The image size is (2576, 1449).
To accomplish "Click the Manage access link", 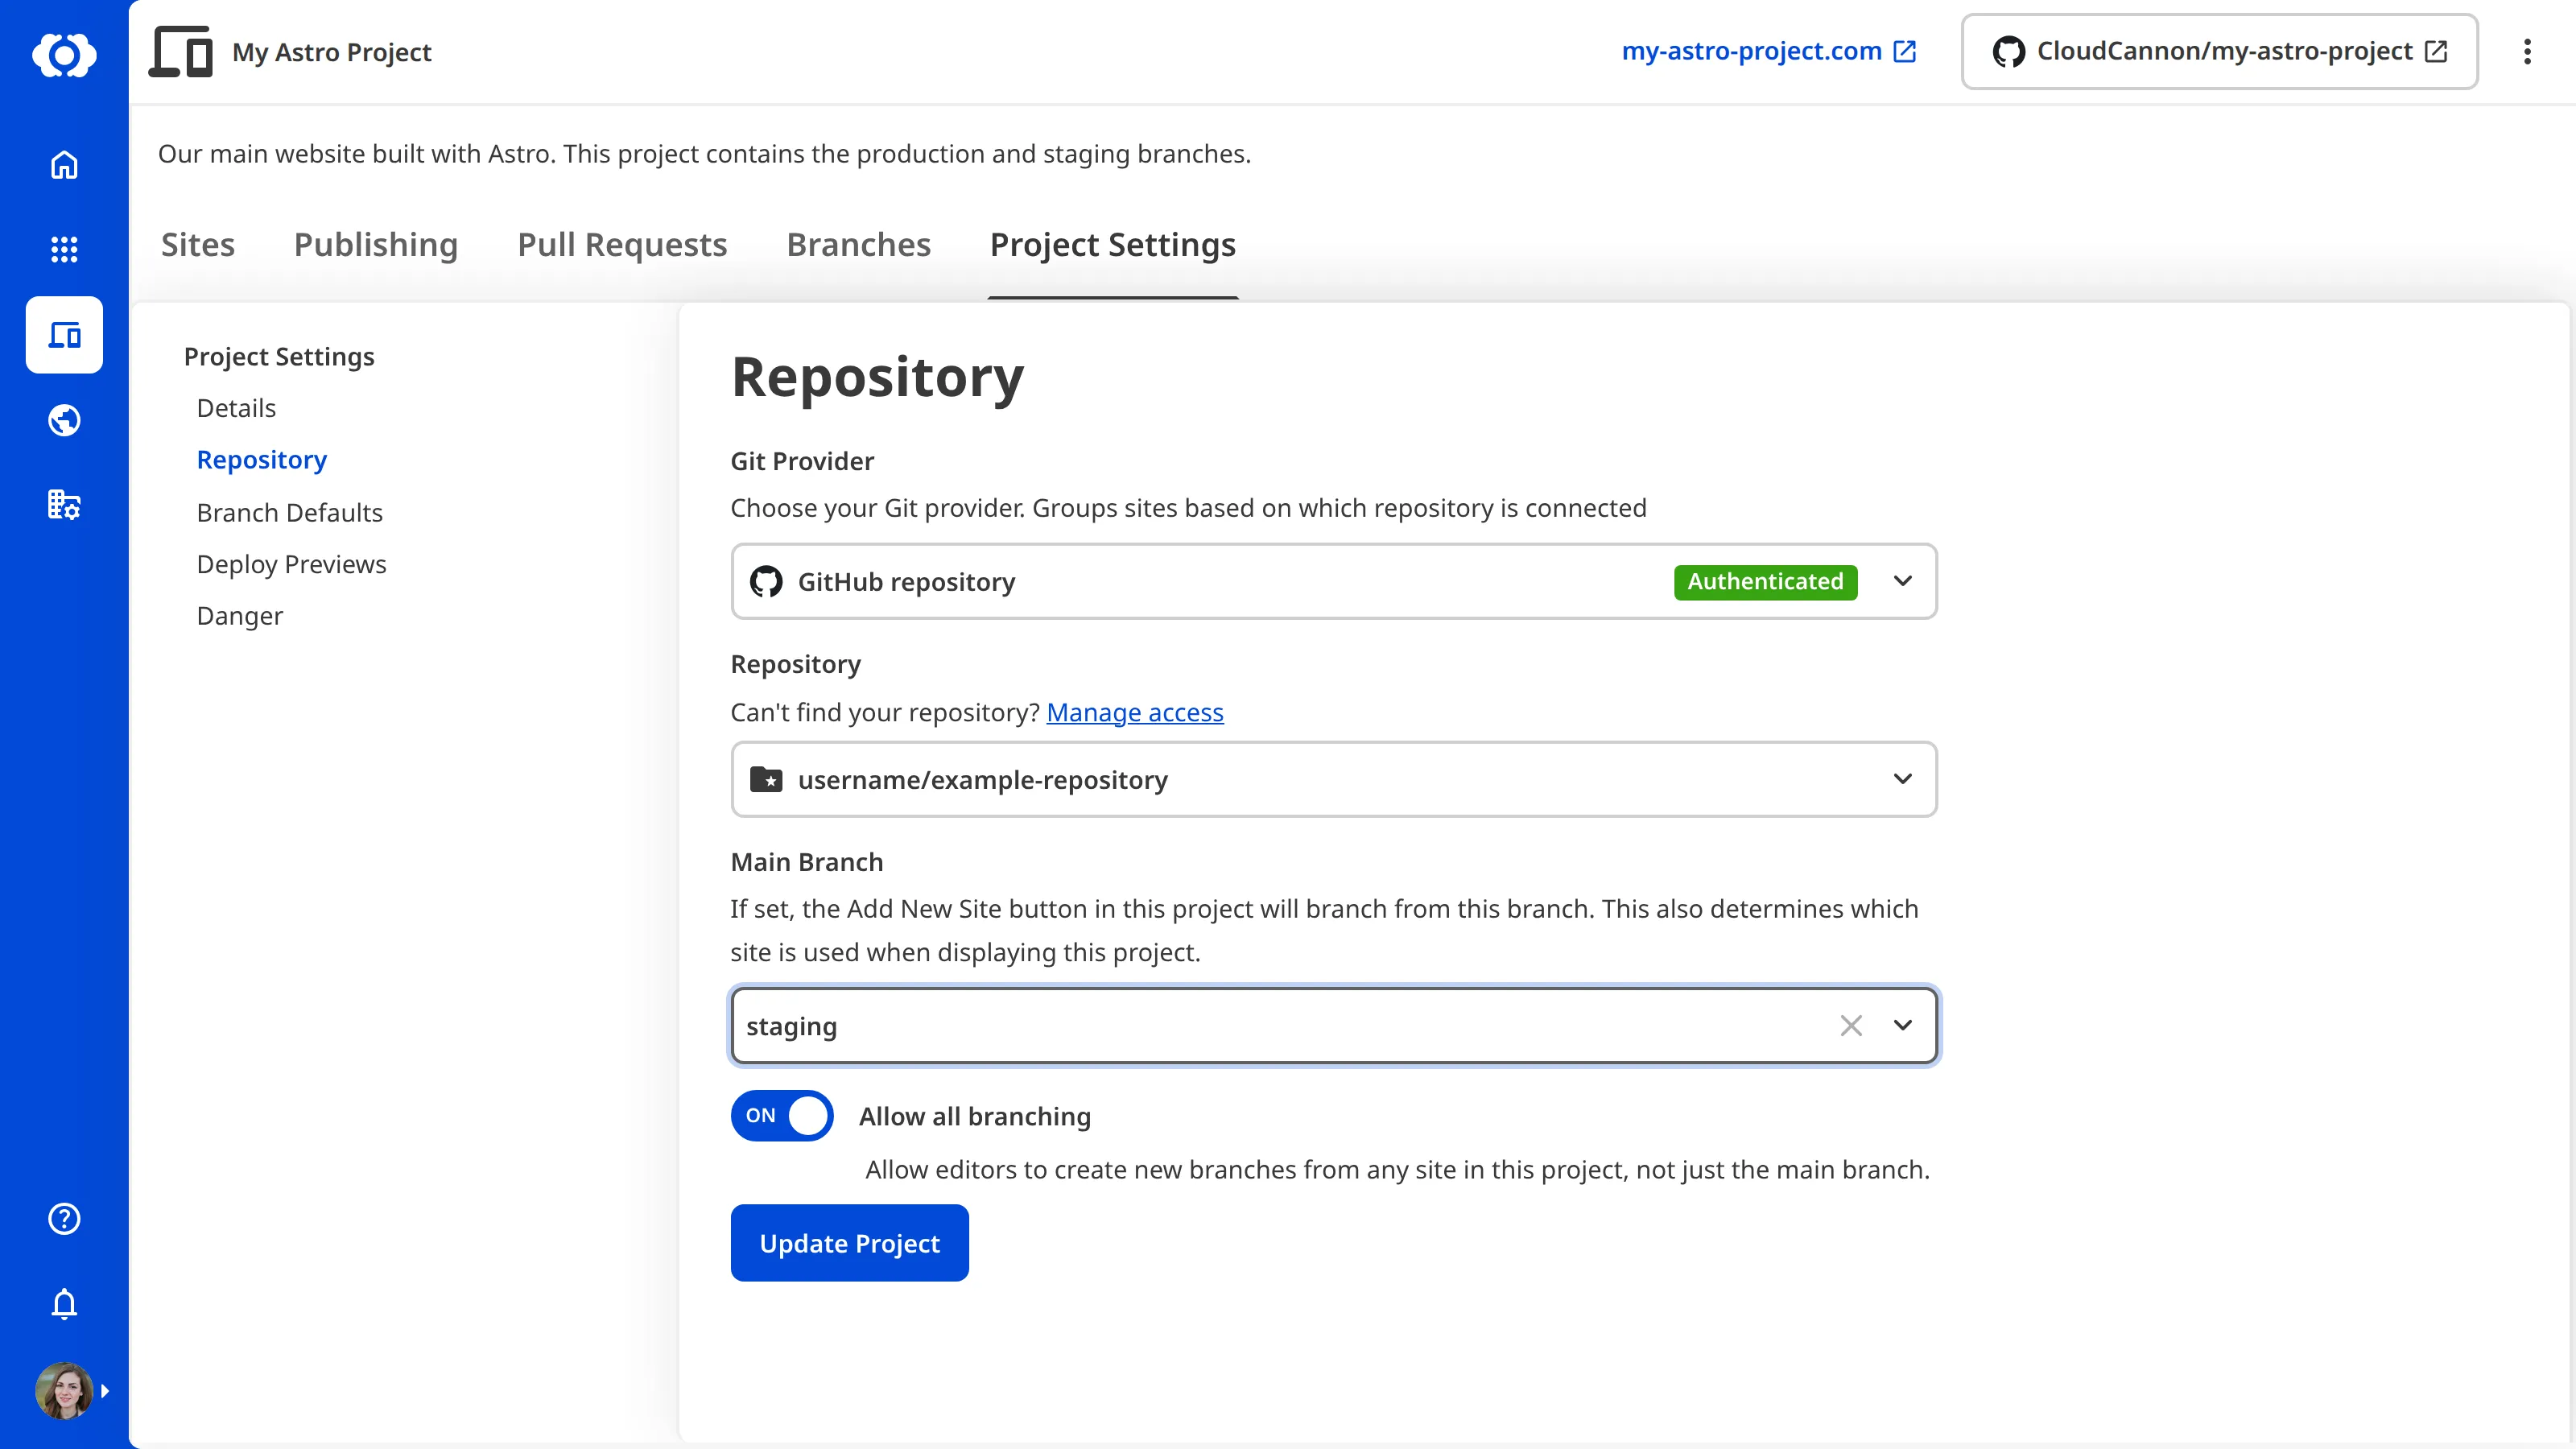I will (x=1135, y=712).
